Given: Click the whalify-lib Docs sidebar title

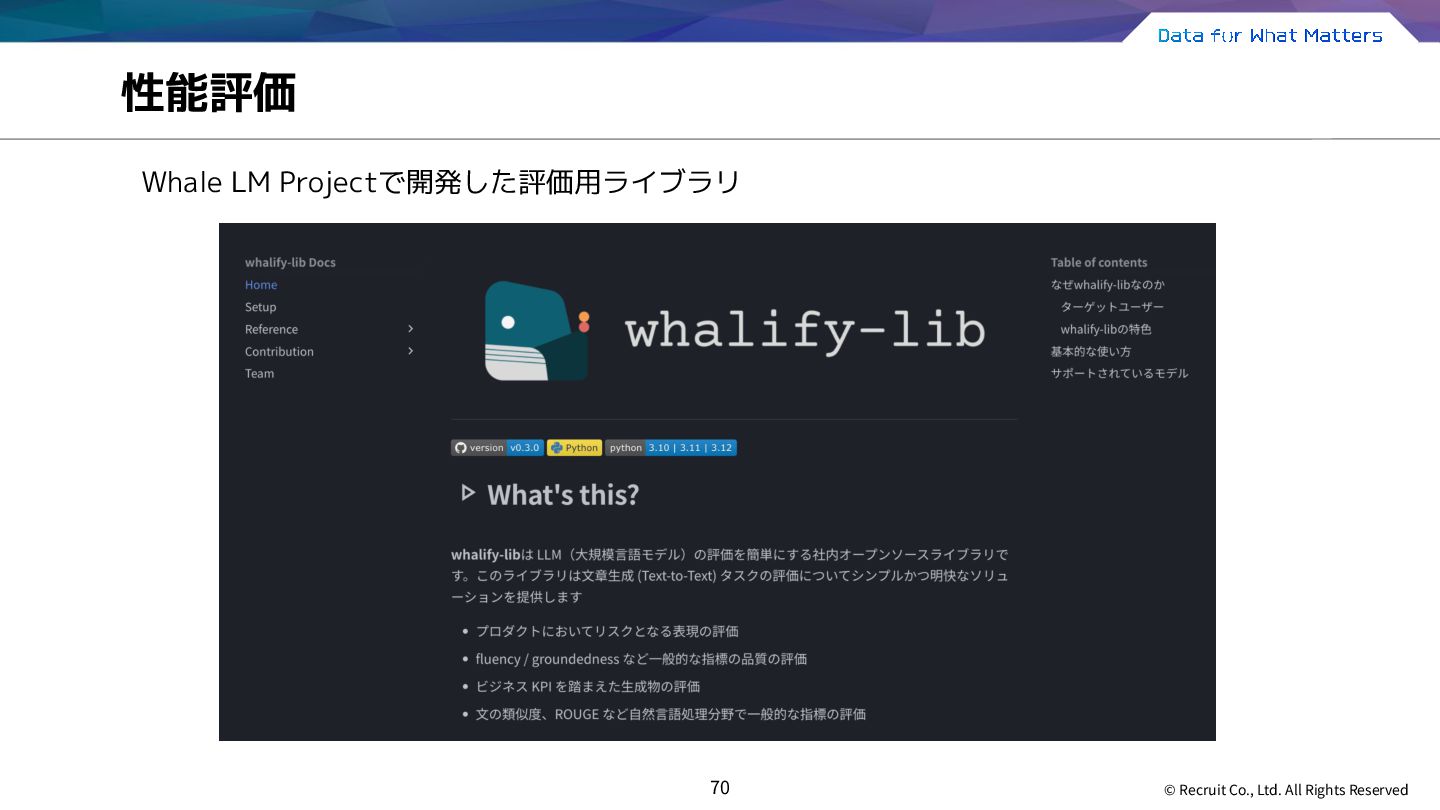Looking at the screenshot, I should [x=290, y=262].
